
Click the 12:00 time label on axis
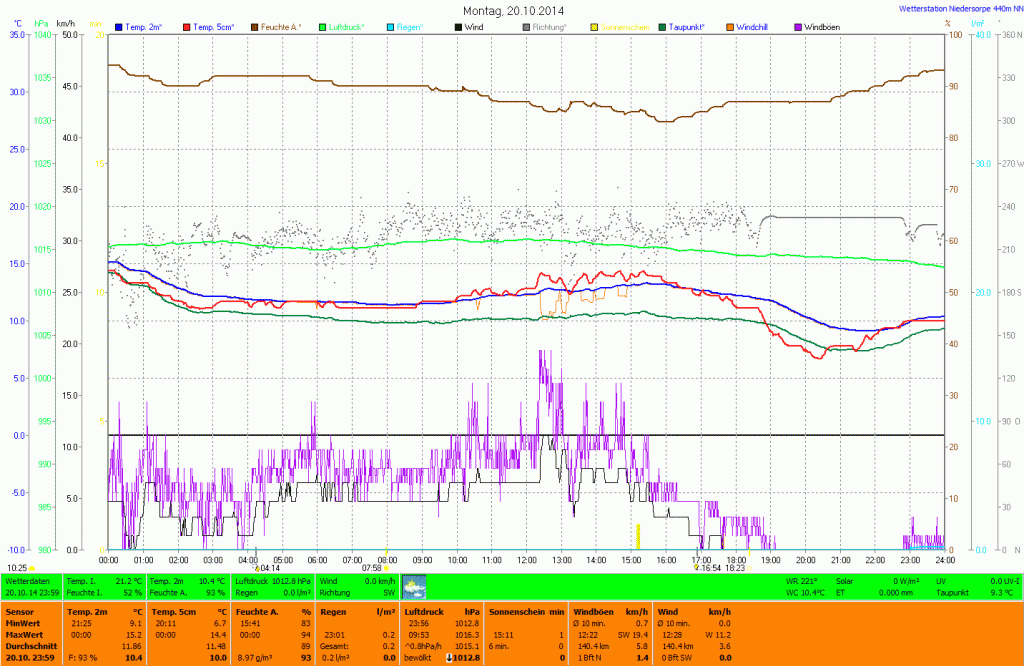click(x=526, y=560)
